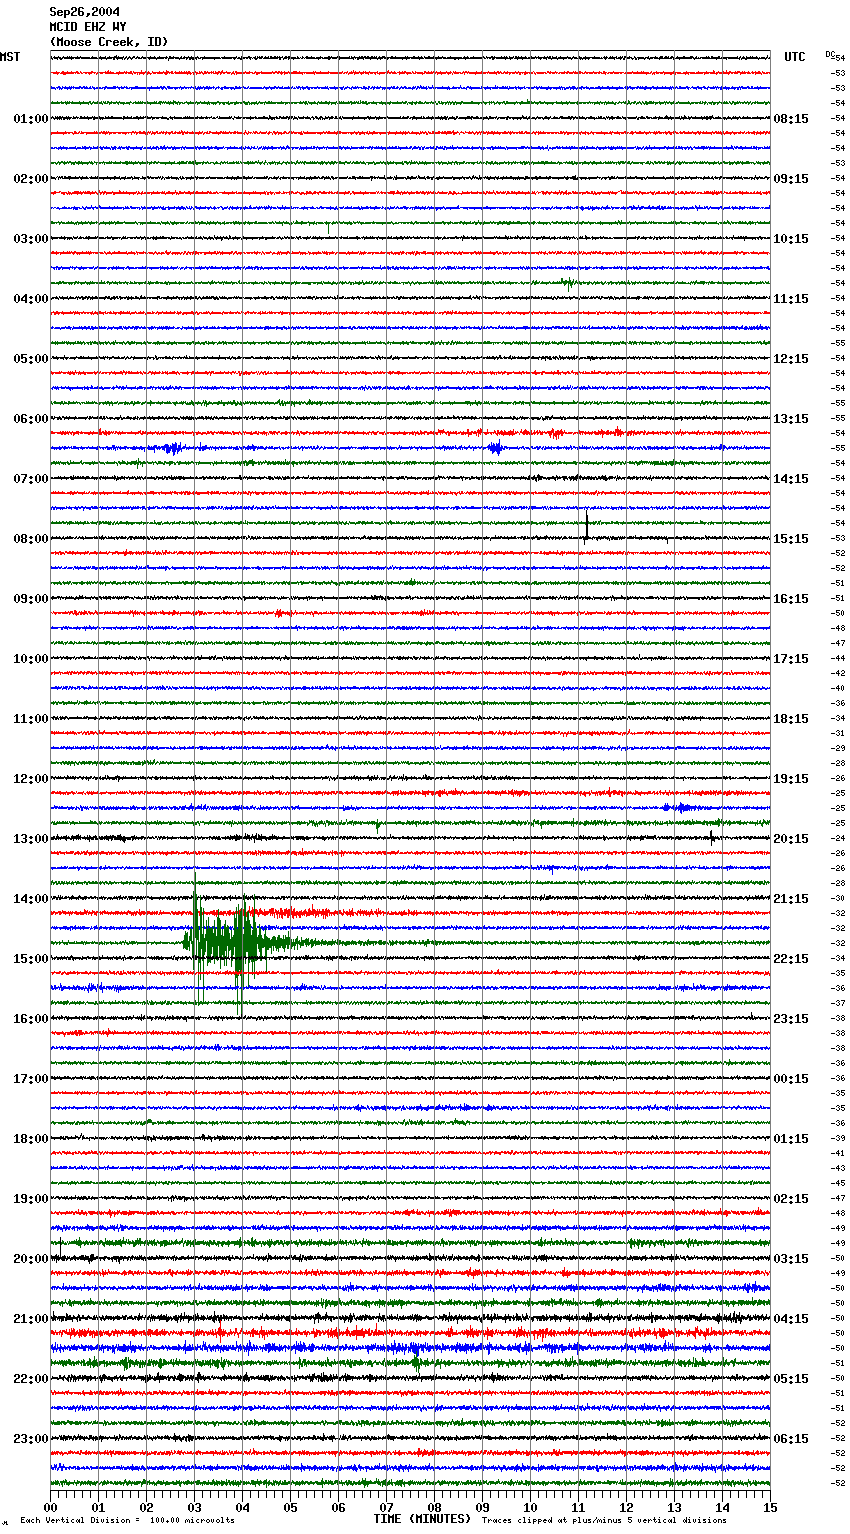Screen dimensions: 850x1534
Task: Select the 19:00 MST hour label
Action: pyautogui.click(x=31, y=1199)
